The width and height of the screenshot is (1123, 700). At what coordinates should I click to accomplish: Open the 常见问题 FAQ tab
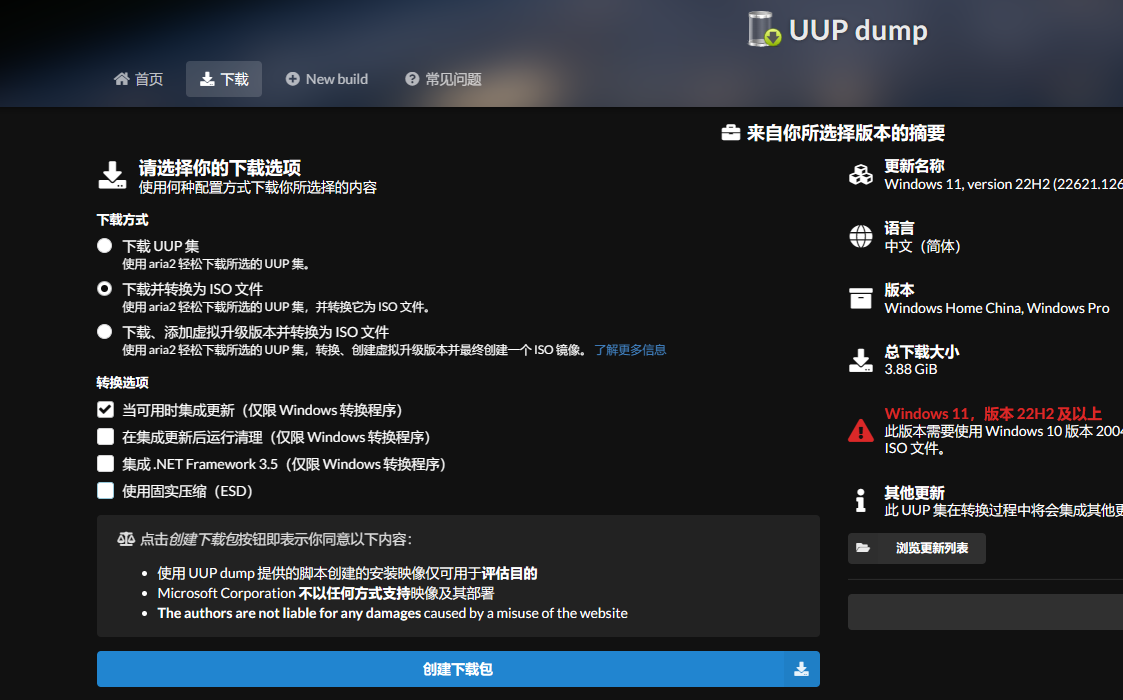443,79
